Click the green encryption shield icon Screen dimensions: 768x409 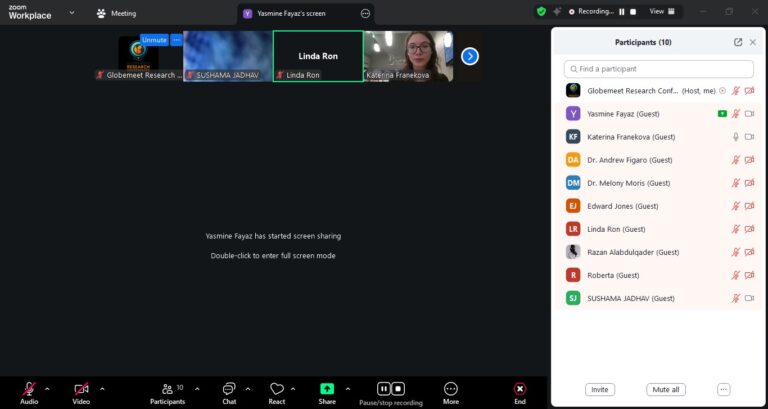(x=541, y=12)
